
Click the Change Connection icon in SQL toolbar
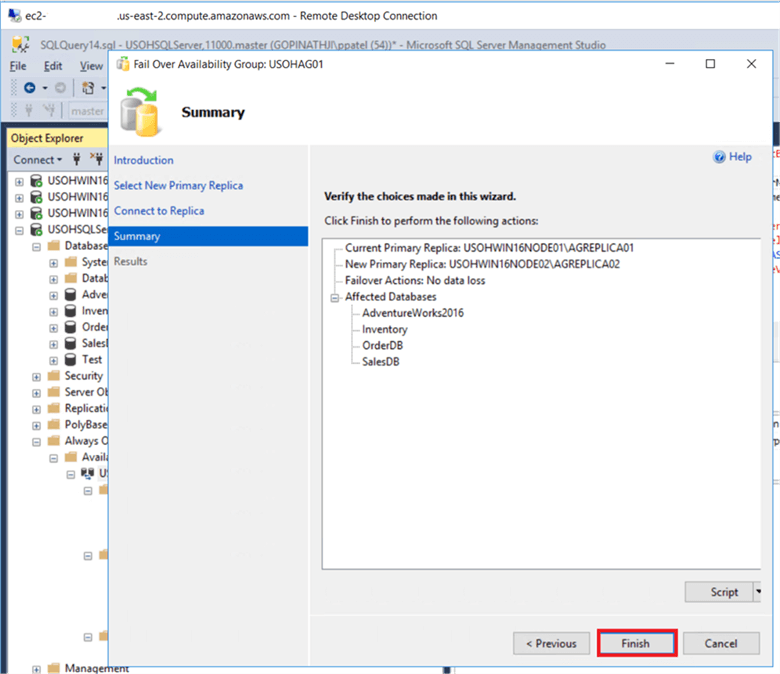coord(49,110)
